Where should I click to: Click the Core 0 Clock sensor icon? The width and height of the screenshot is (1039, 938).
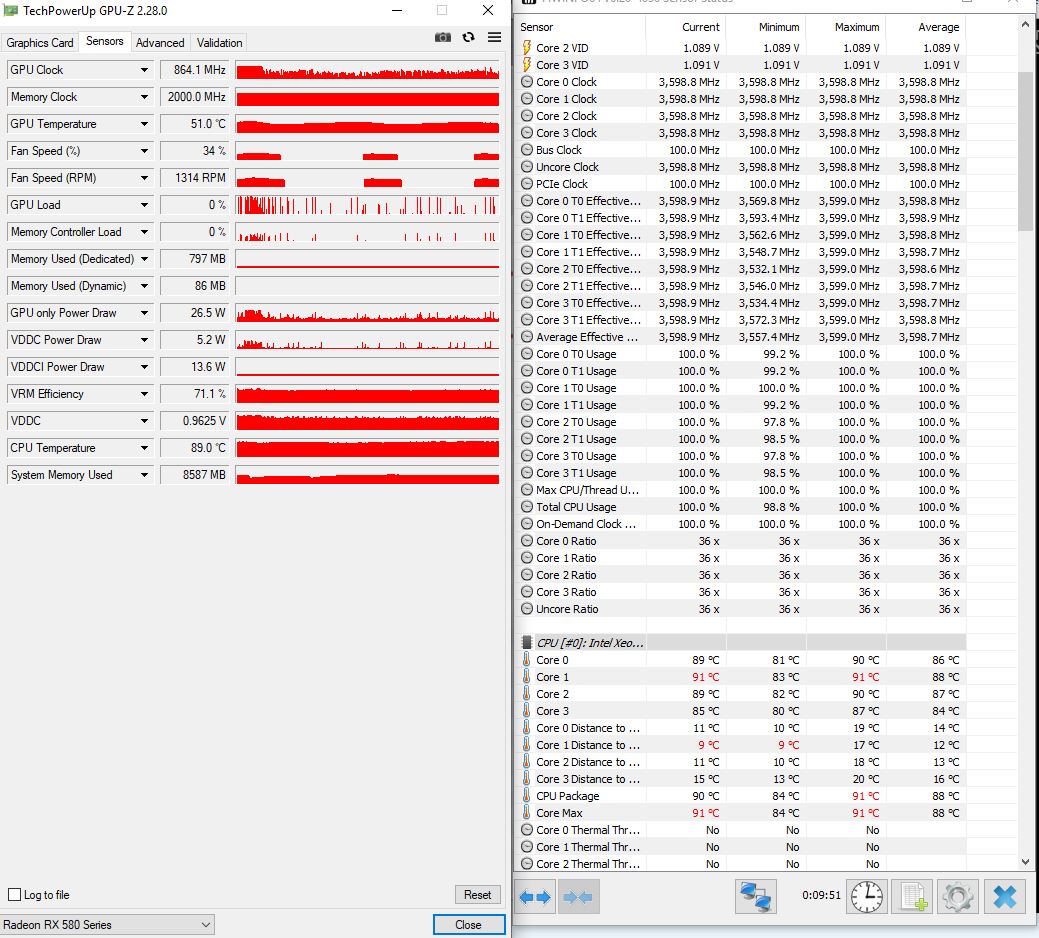527,82
